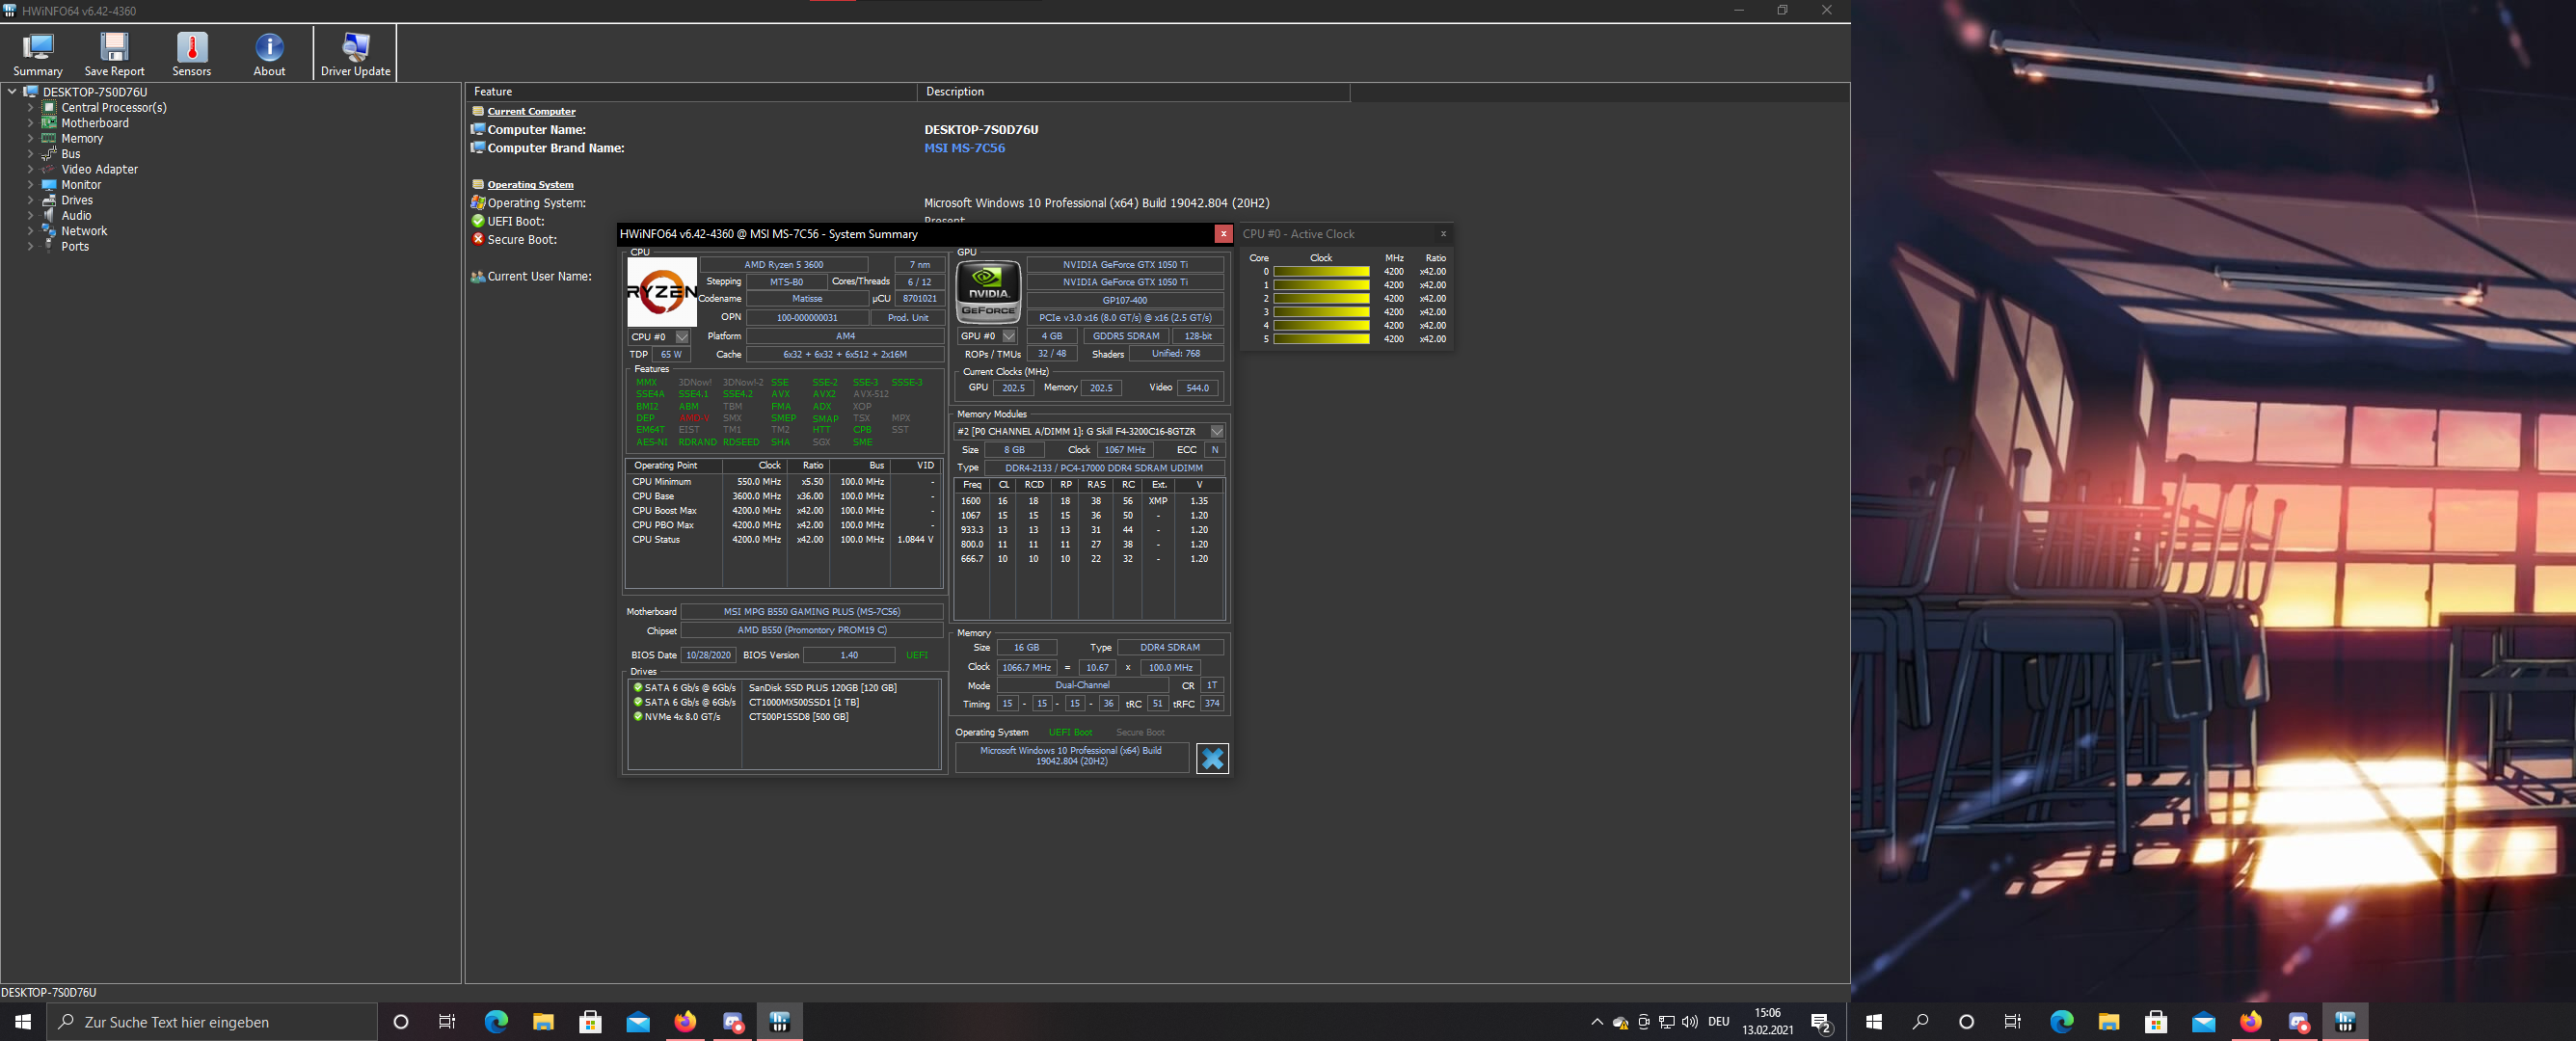Expand the Central Processor(s) tree node
The height and width of the screenshot is (1041, 2576).
click(x=30, y=108)
